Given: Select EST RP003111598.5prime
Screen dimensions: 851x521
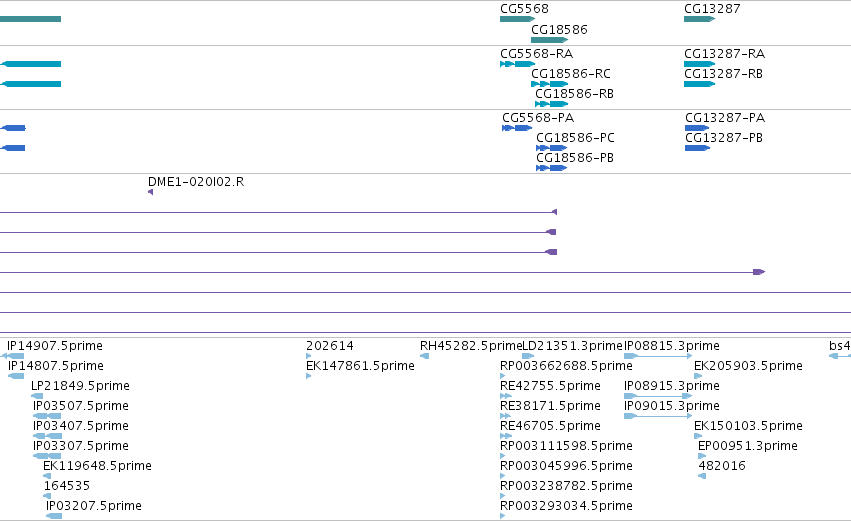Looking at the screenshot, I should point(503,456).
